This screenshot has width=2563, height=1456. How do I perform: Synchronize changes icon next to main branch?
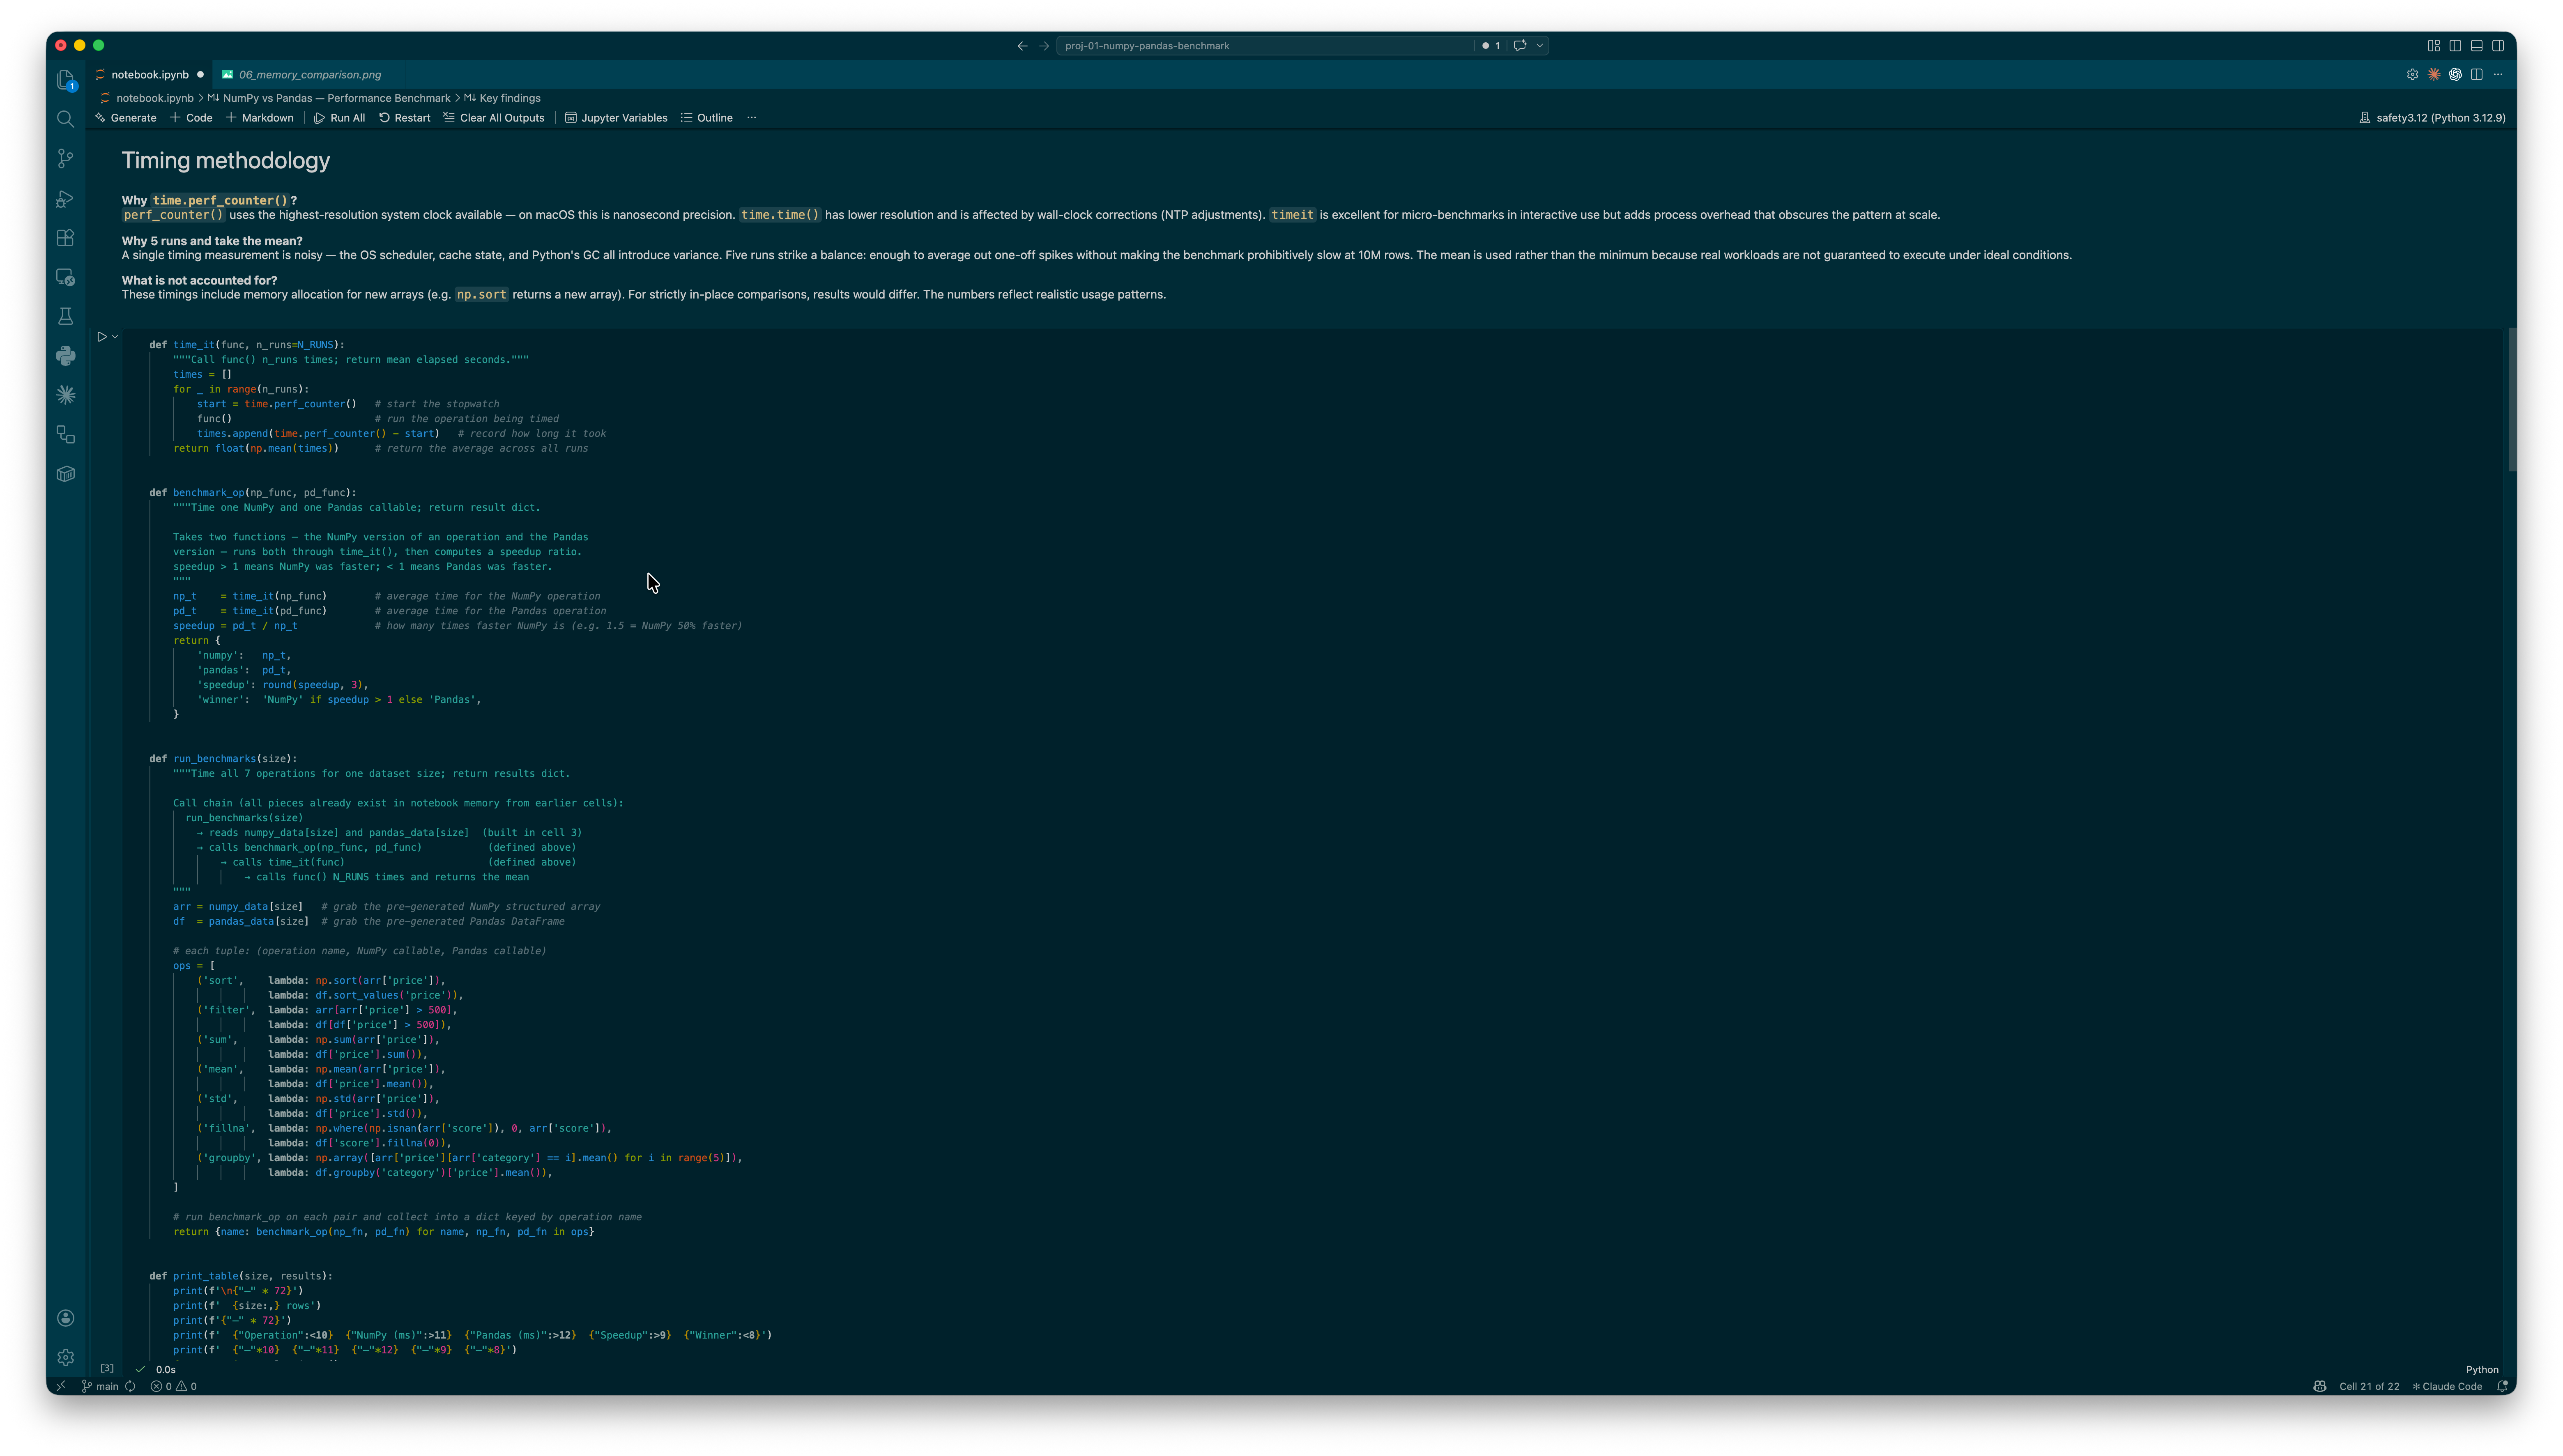tap(130, 1386)
